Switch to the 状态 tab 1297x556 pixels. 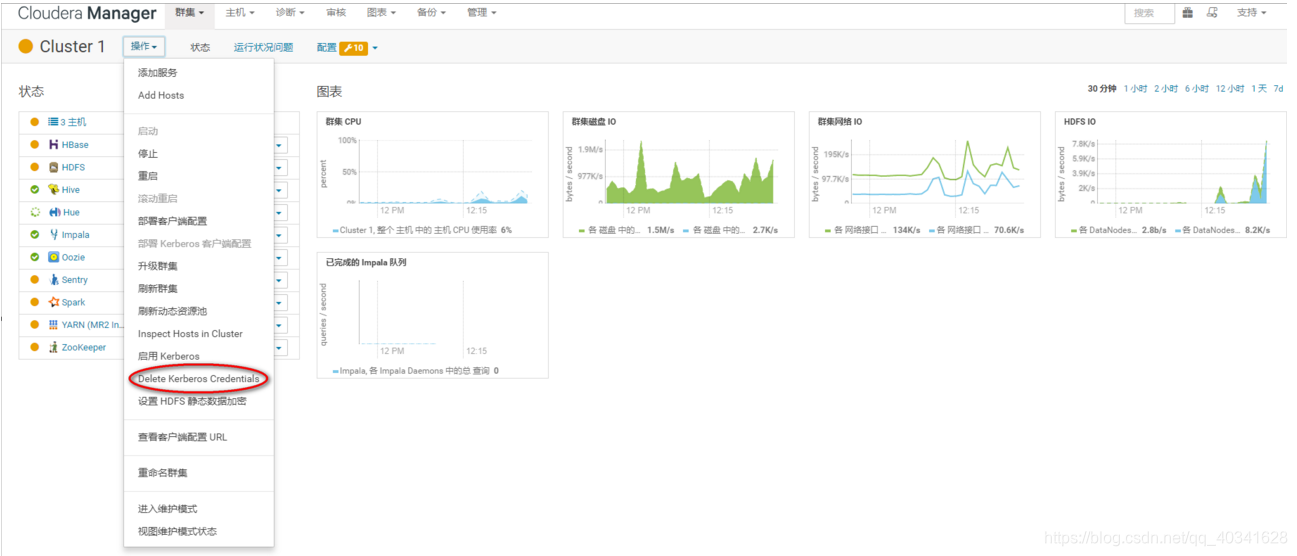201,48
